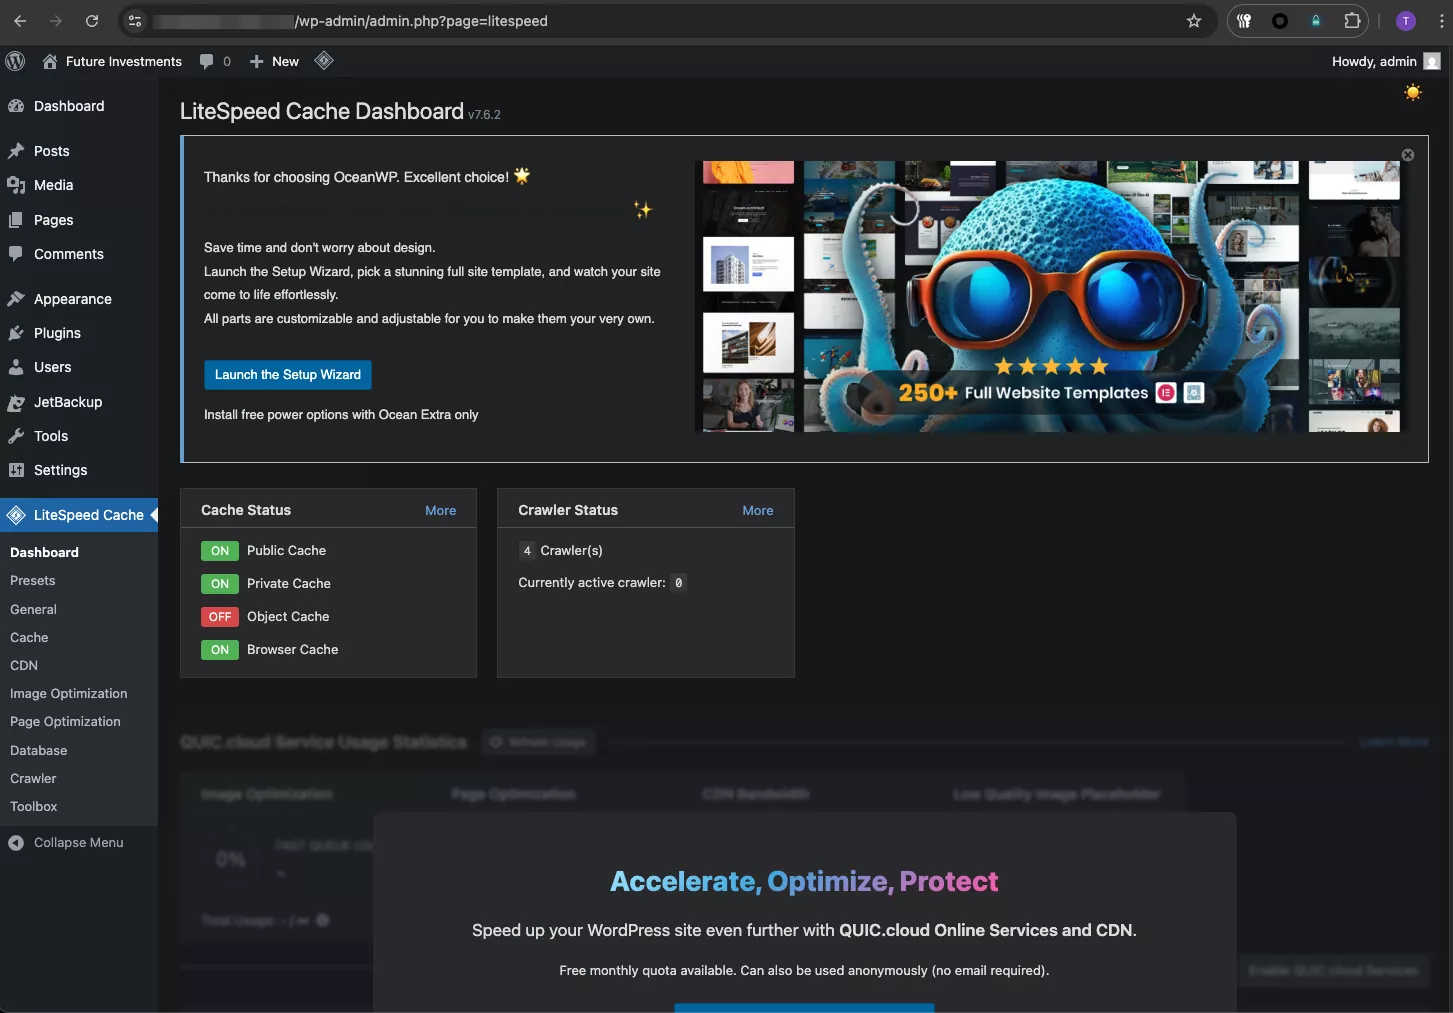Click the WordPress logo icon
1453x1013 pixels.
(15, 61)
